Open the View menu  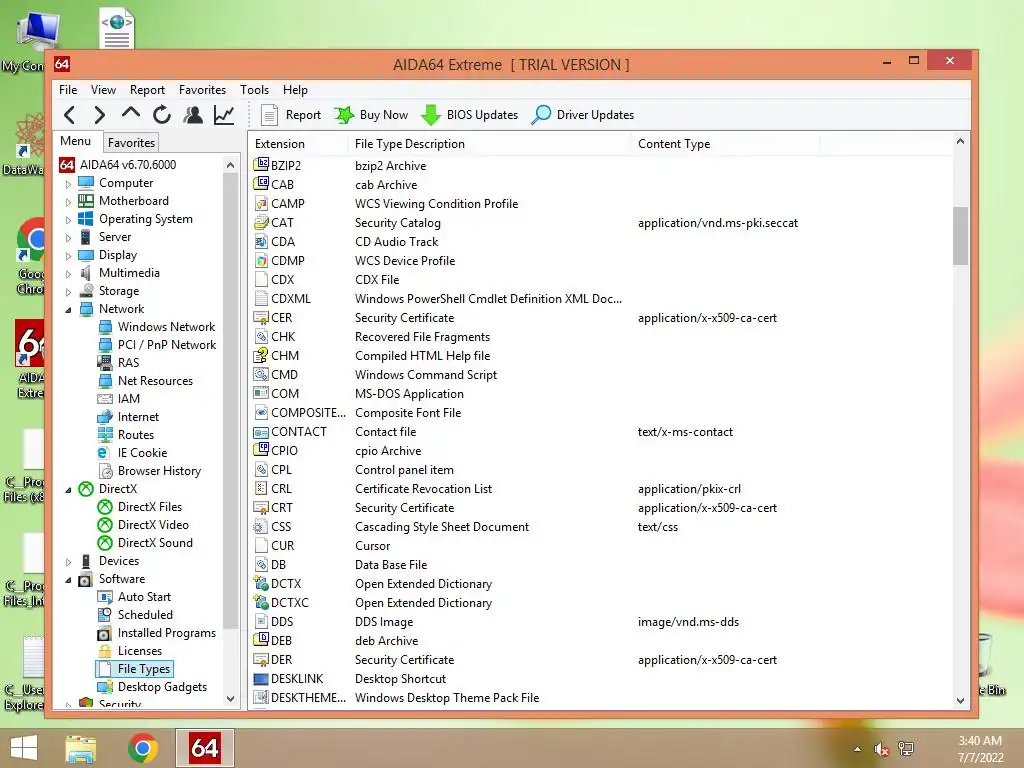(x=103, y=90)
